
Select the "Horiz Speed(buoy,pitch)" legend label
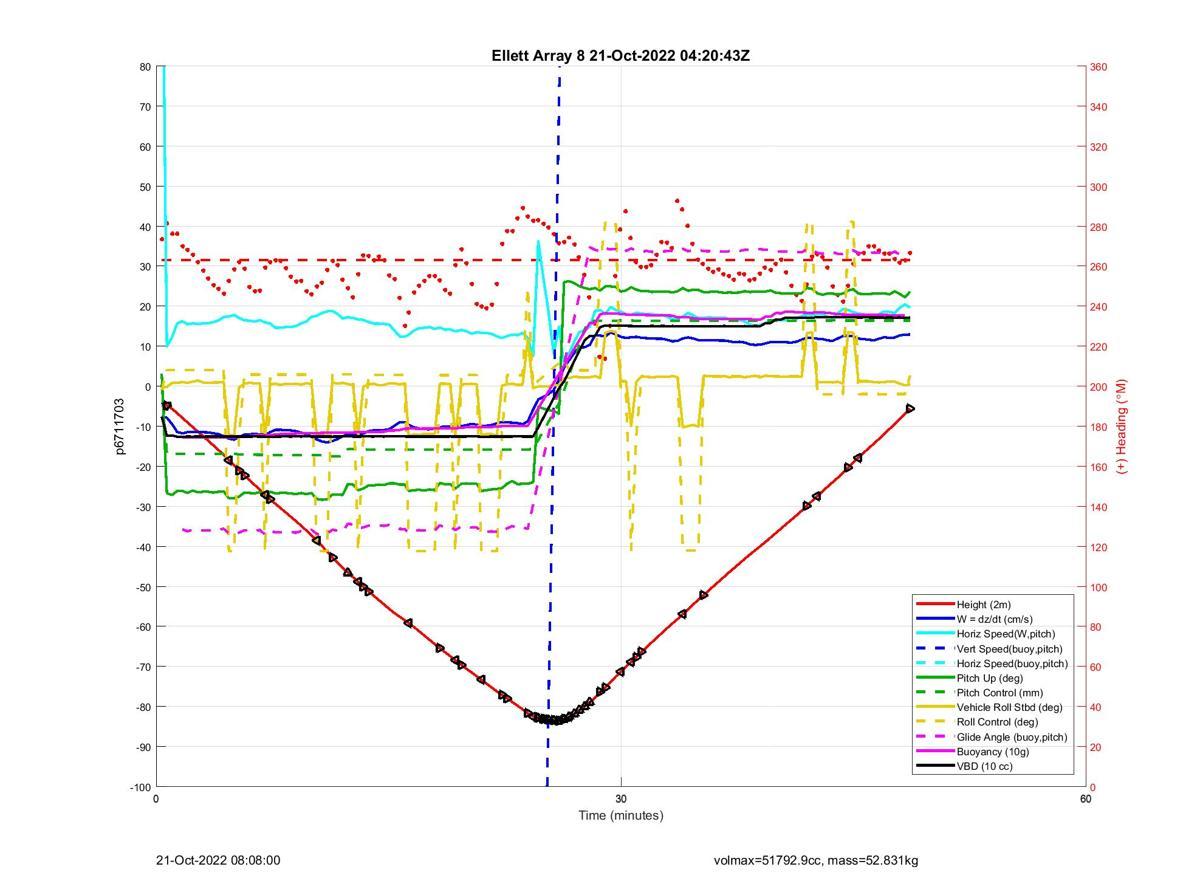click(x=1013, y=663)
